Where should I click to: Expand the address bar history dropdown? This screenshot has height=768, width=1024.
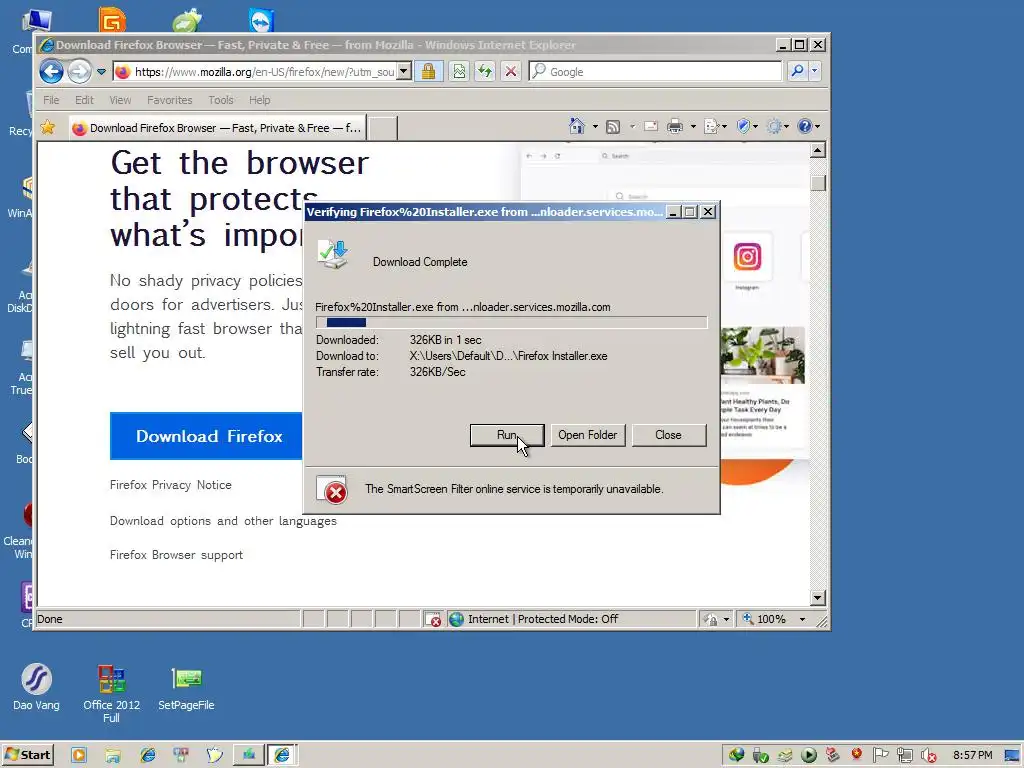point(404,71)
